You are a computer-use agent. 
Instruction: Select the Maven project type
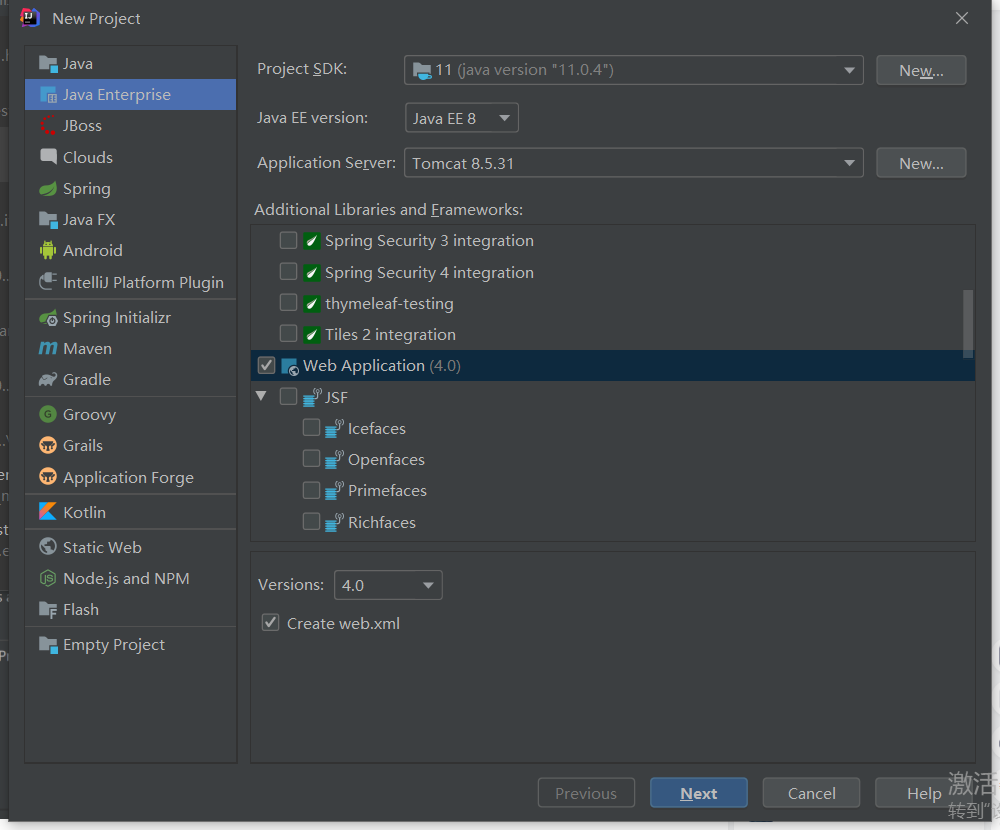131,348
